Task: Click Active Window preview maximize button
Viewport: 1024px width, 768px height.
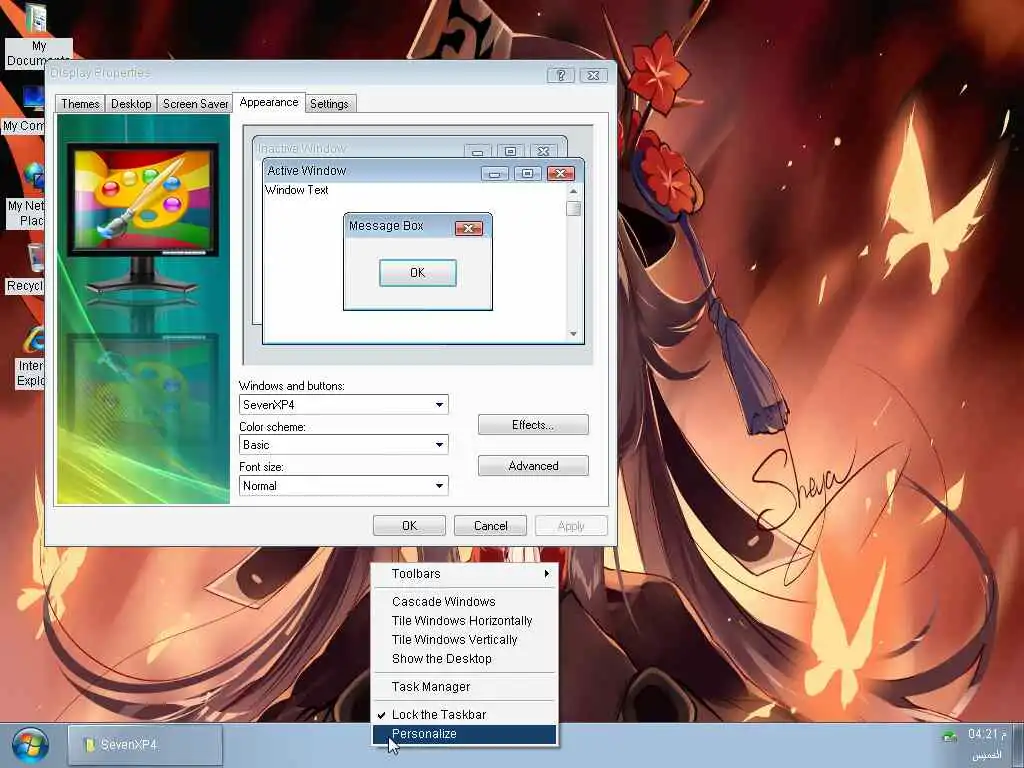Action: 527,173
